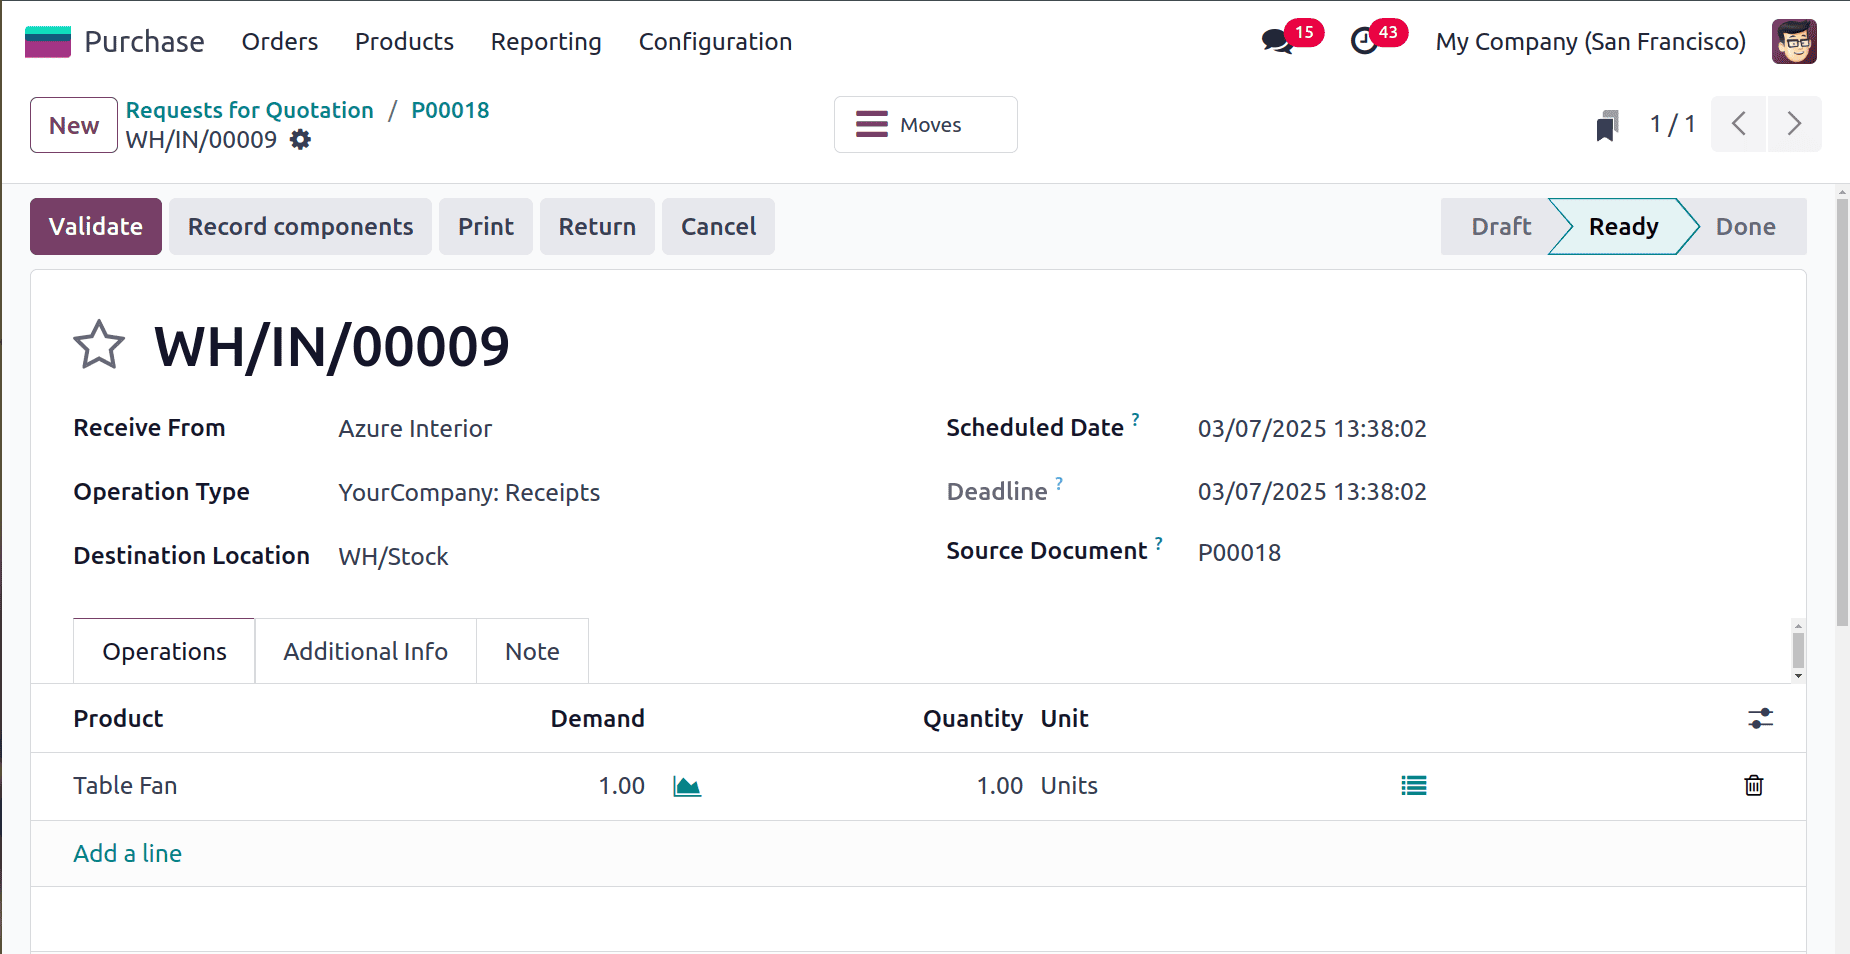Click the Purchase app logo icon
The image size is (1850, 954).
coord(47,41)
